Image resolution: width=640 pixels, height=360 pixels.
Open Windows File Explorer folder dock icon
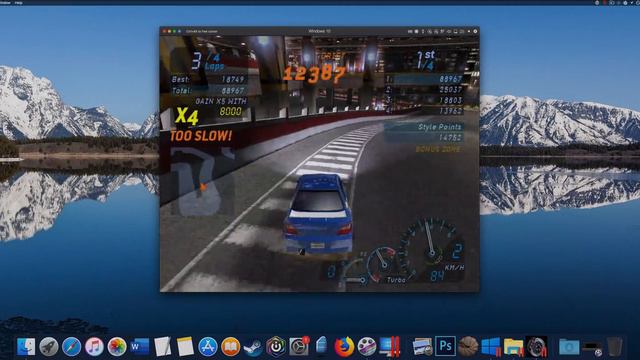click(x=513, y=347)
